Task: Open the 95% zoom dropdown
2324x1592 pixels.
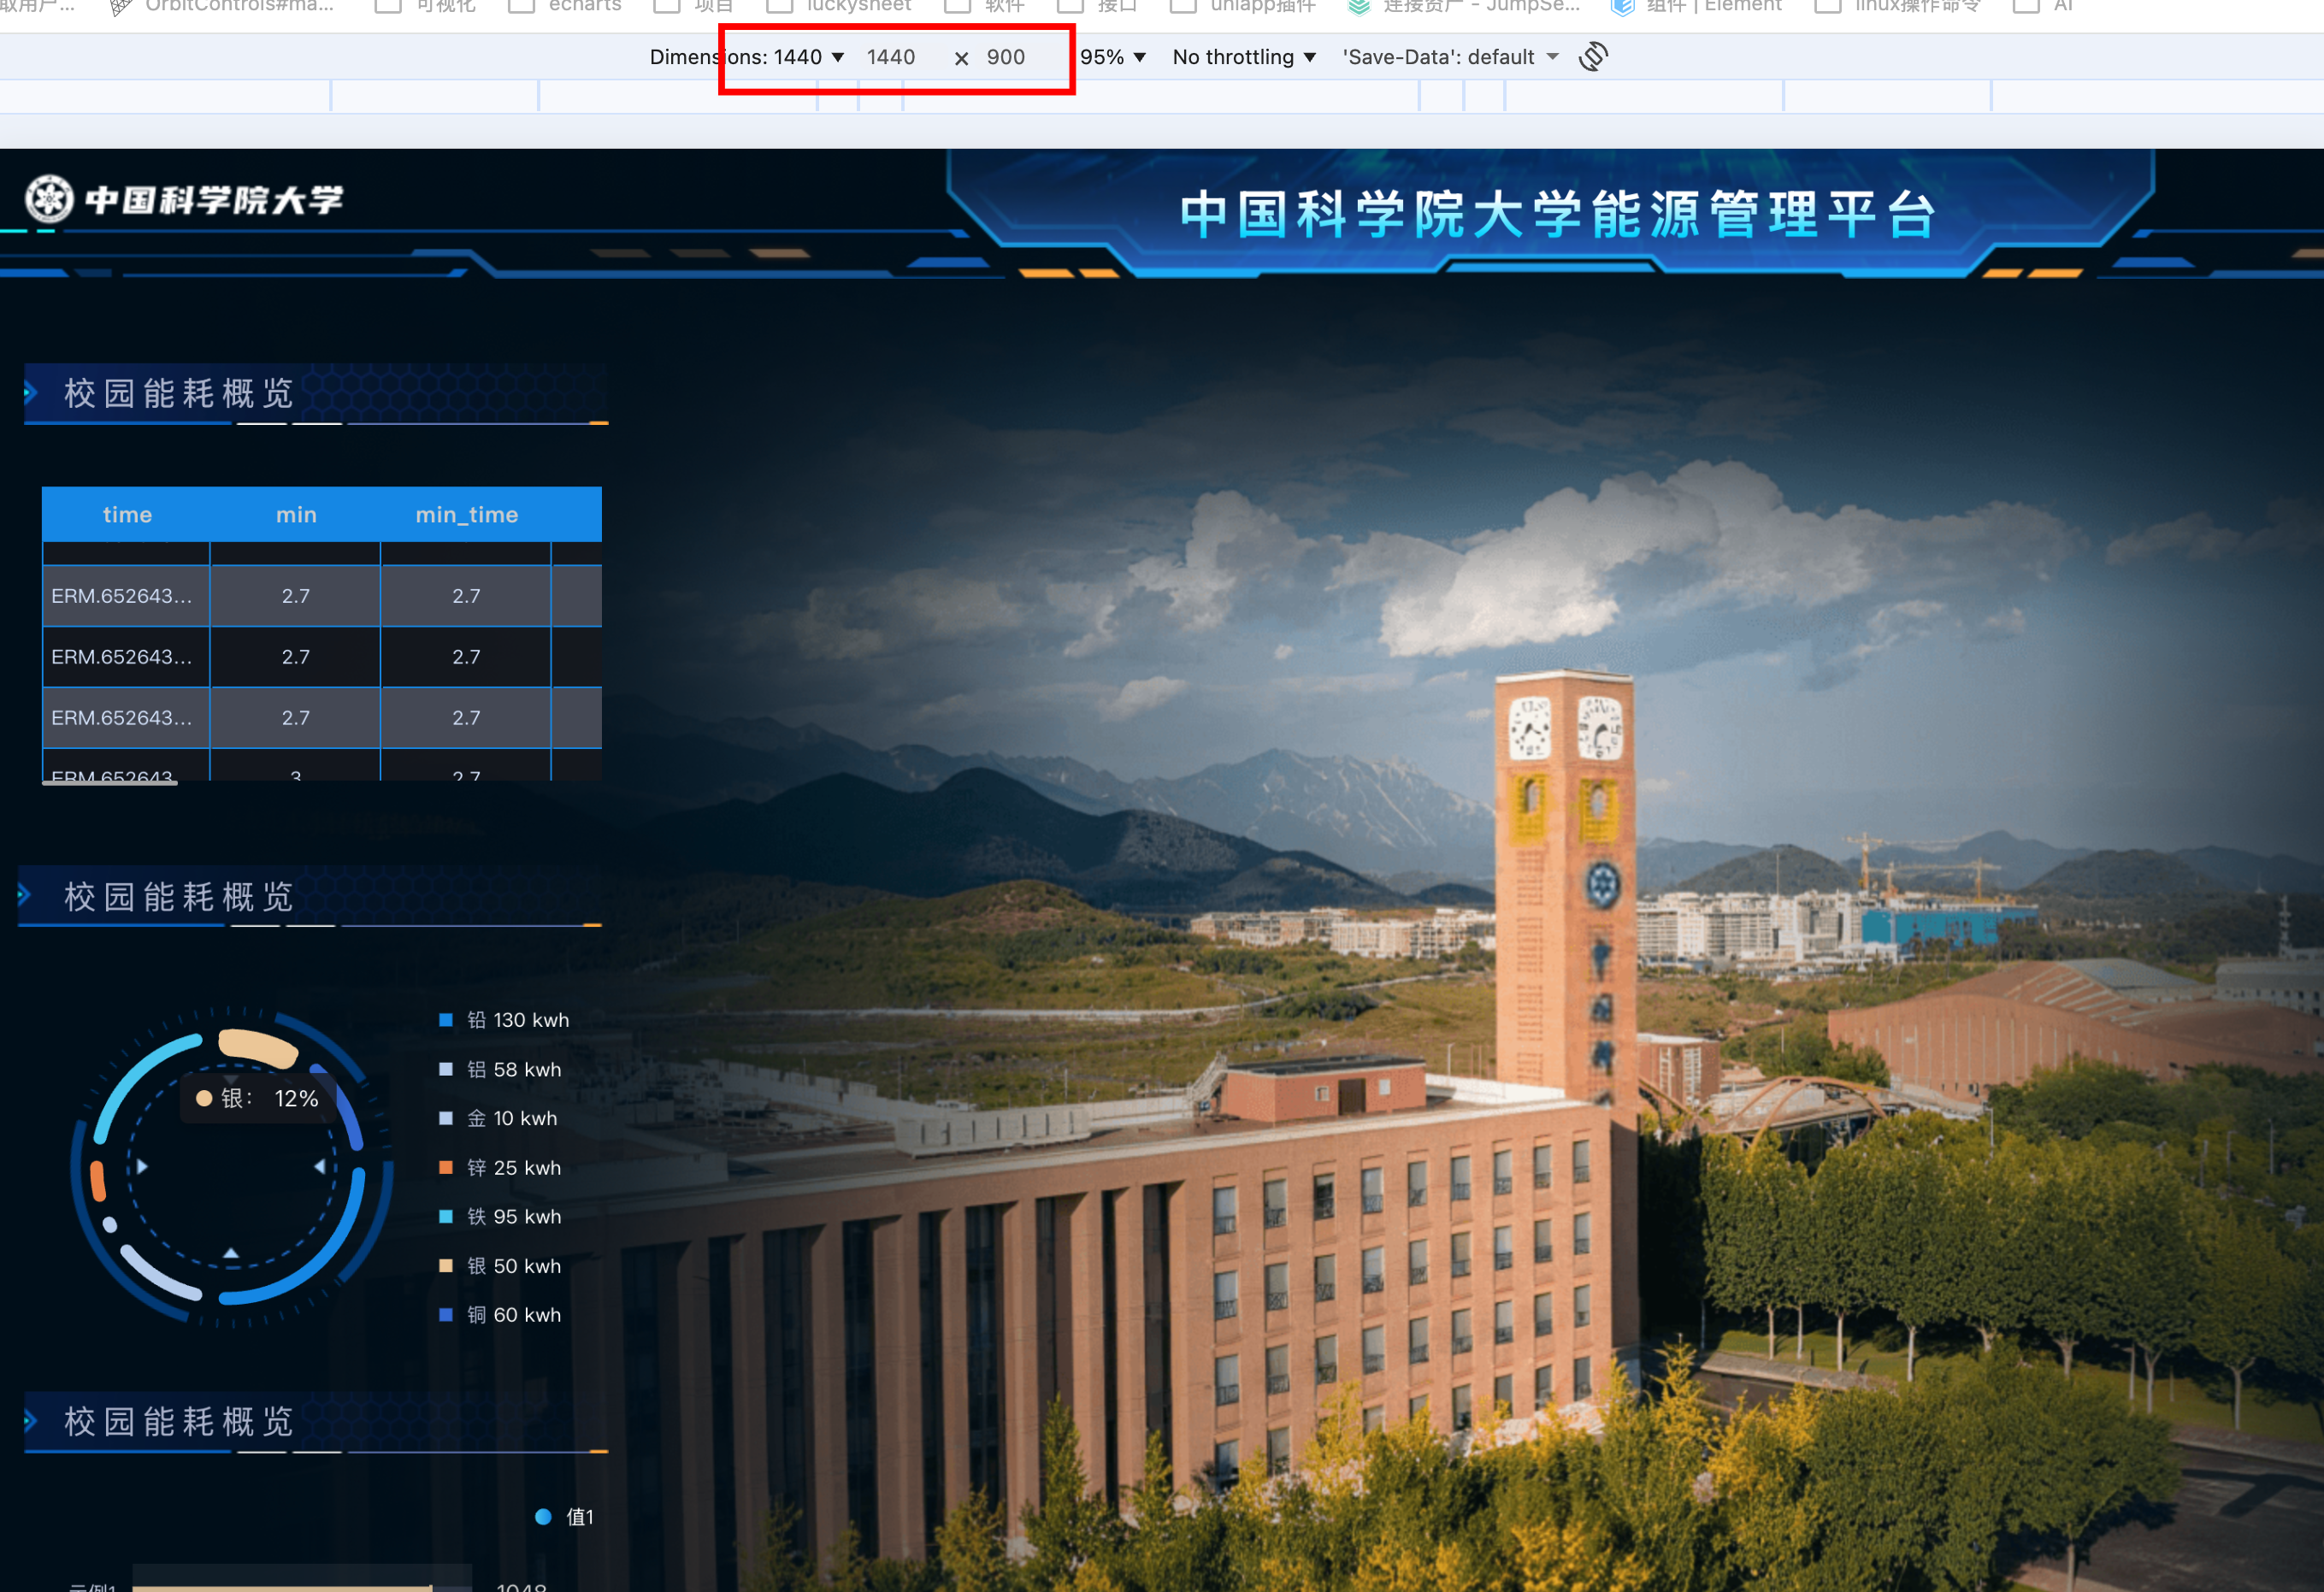Action: point(1112,57)
